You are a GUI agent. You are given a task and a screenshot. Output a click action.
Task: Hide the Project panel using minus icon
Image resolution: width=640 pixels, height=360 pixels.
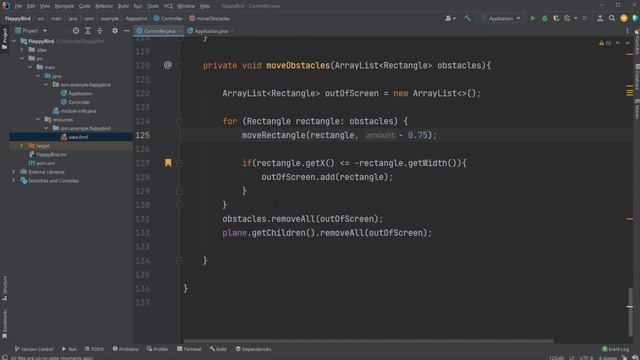pyautogui.click(x=127, y=31)
